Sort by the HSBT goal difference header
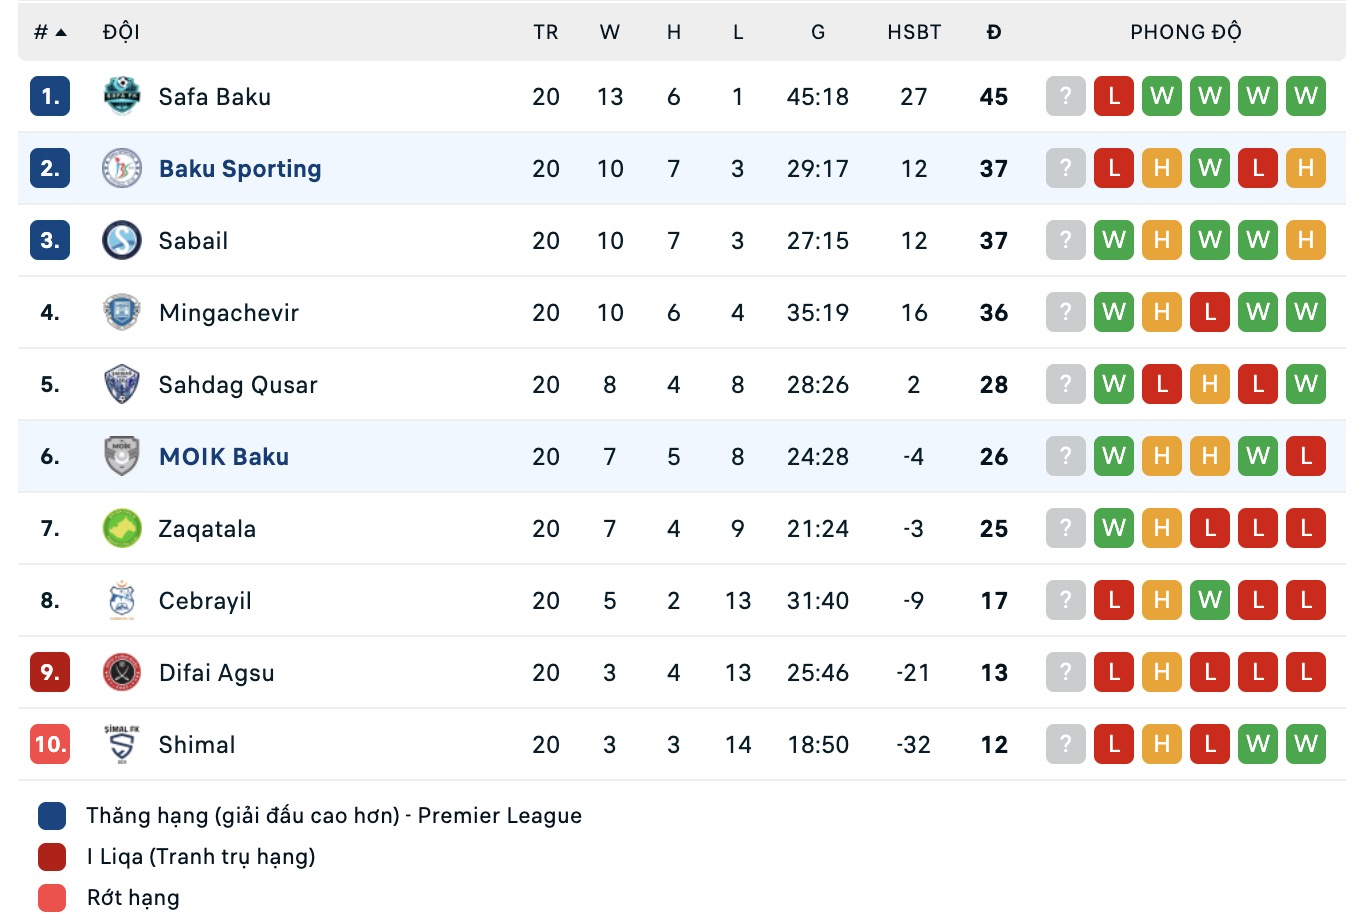The image size is (1368, 922). pyautogui.click(x=914, y=32)
